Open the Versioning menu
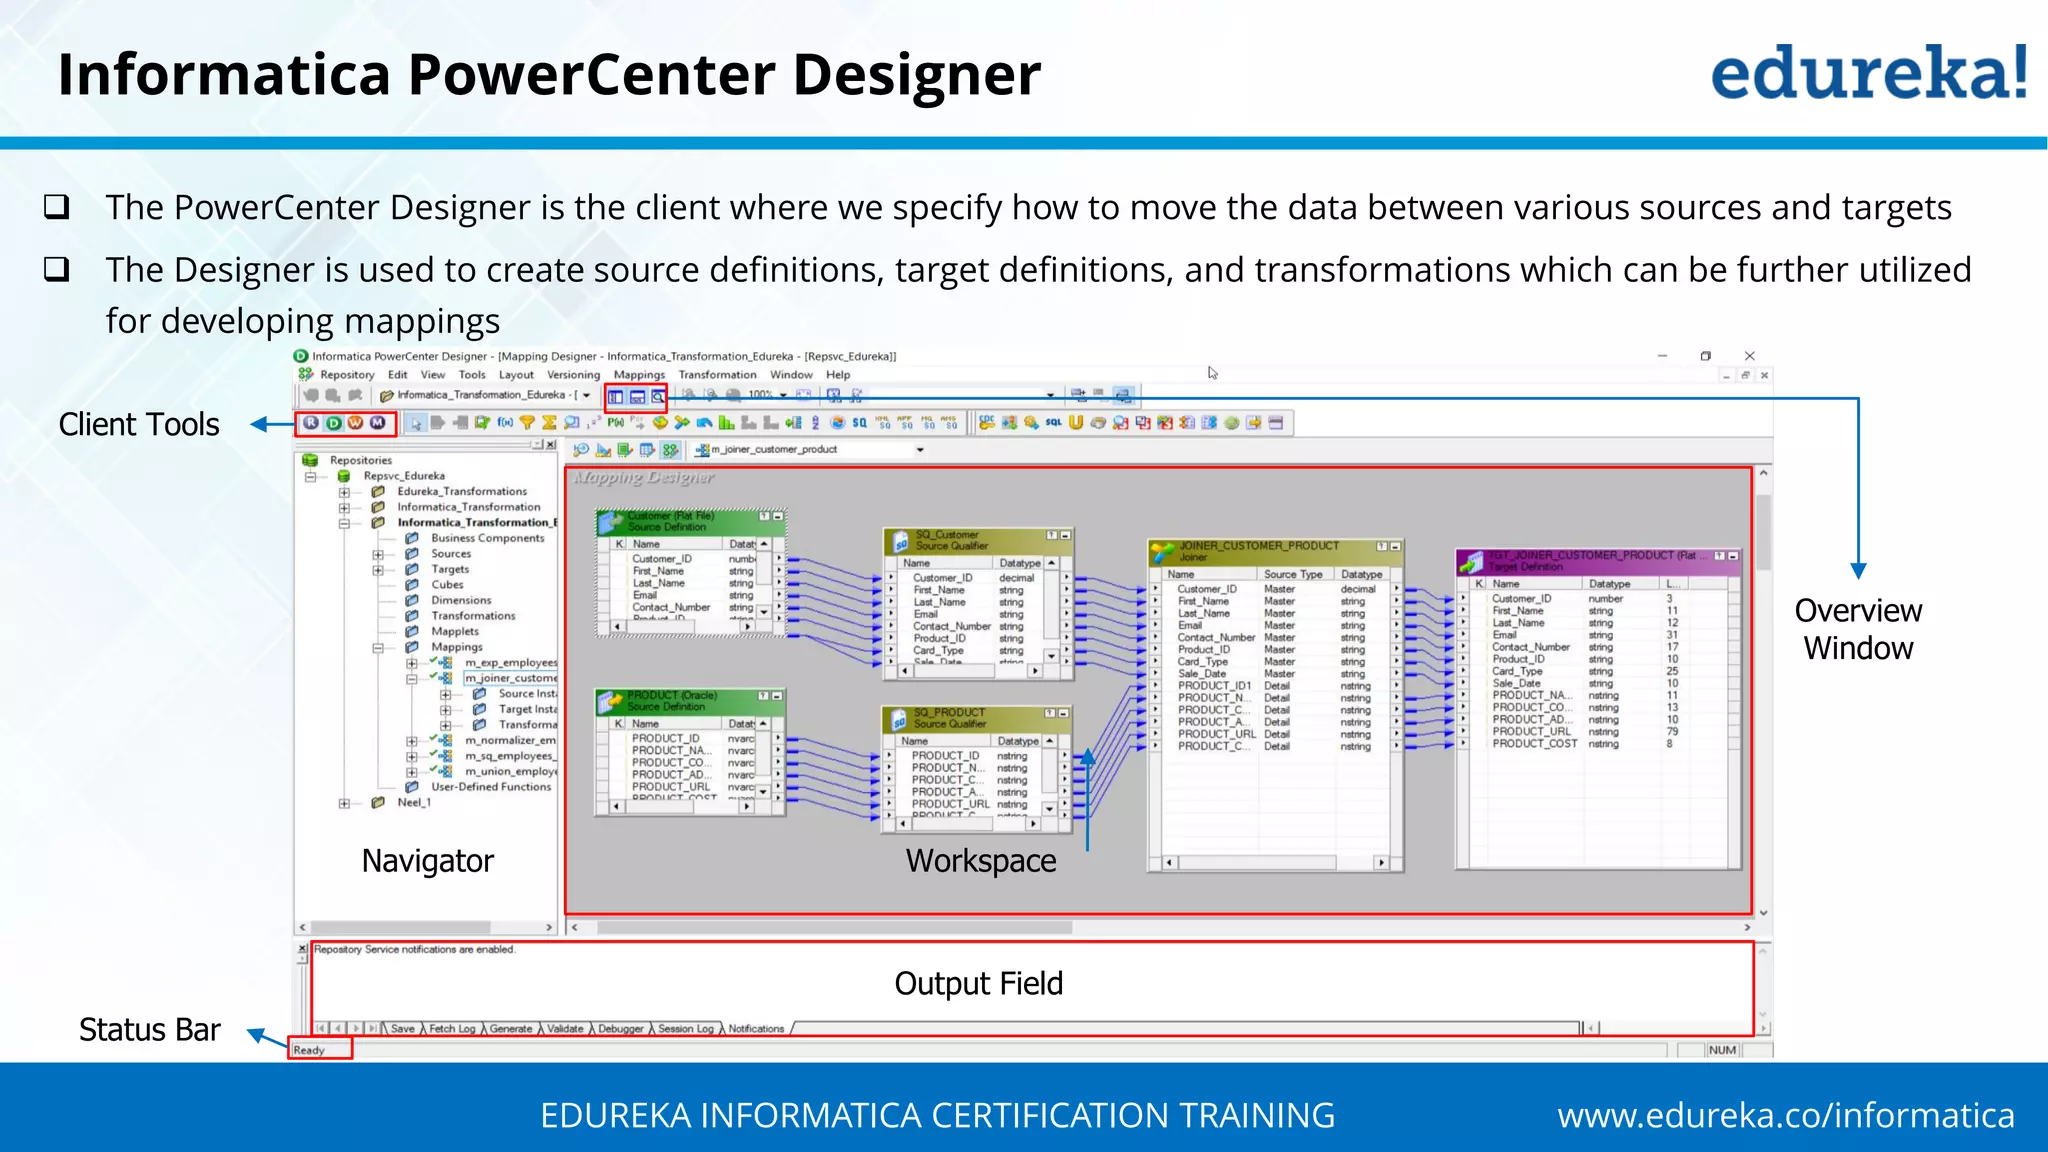Viewport: 2048px width, 1152px height. pyautogui.click(x=573, y=375)
